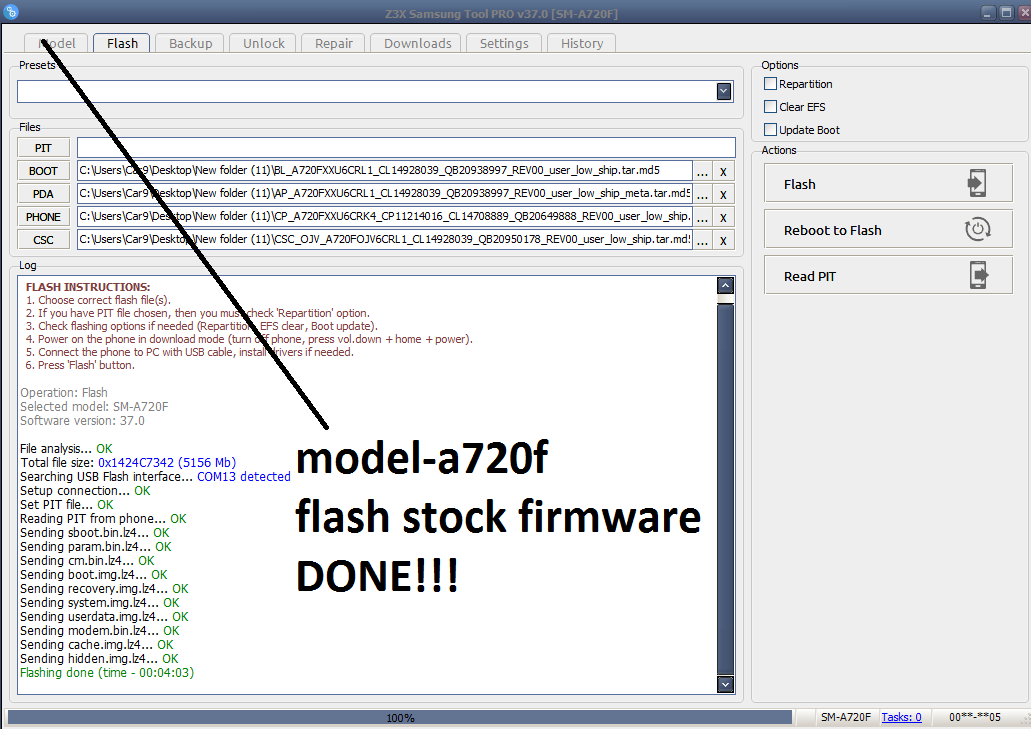1031x729 pixels.
Task: Click the log vertical scrollbar thumb
Action: (725, 490)
